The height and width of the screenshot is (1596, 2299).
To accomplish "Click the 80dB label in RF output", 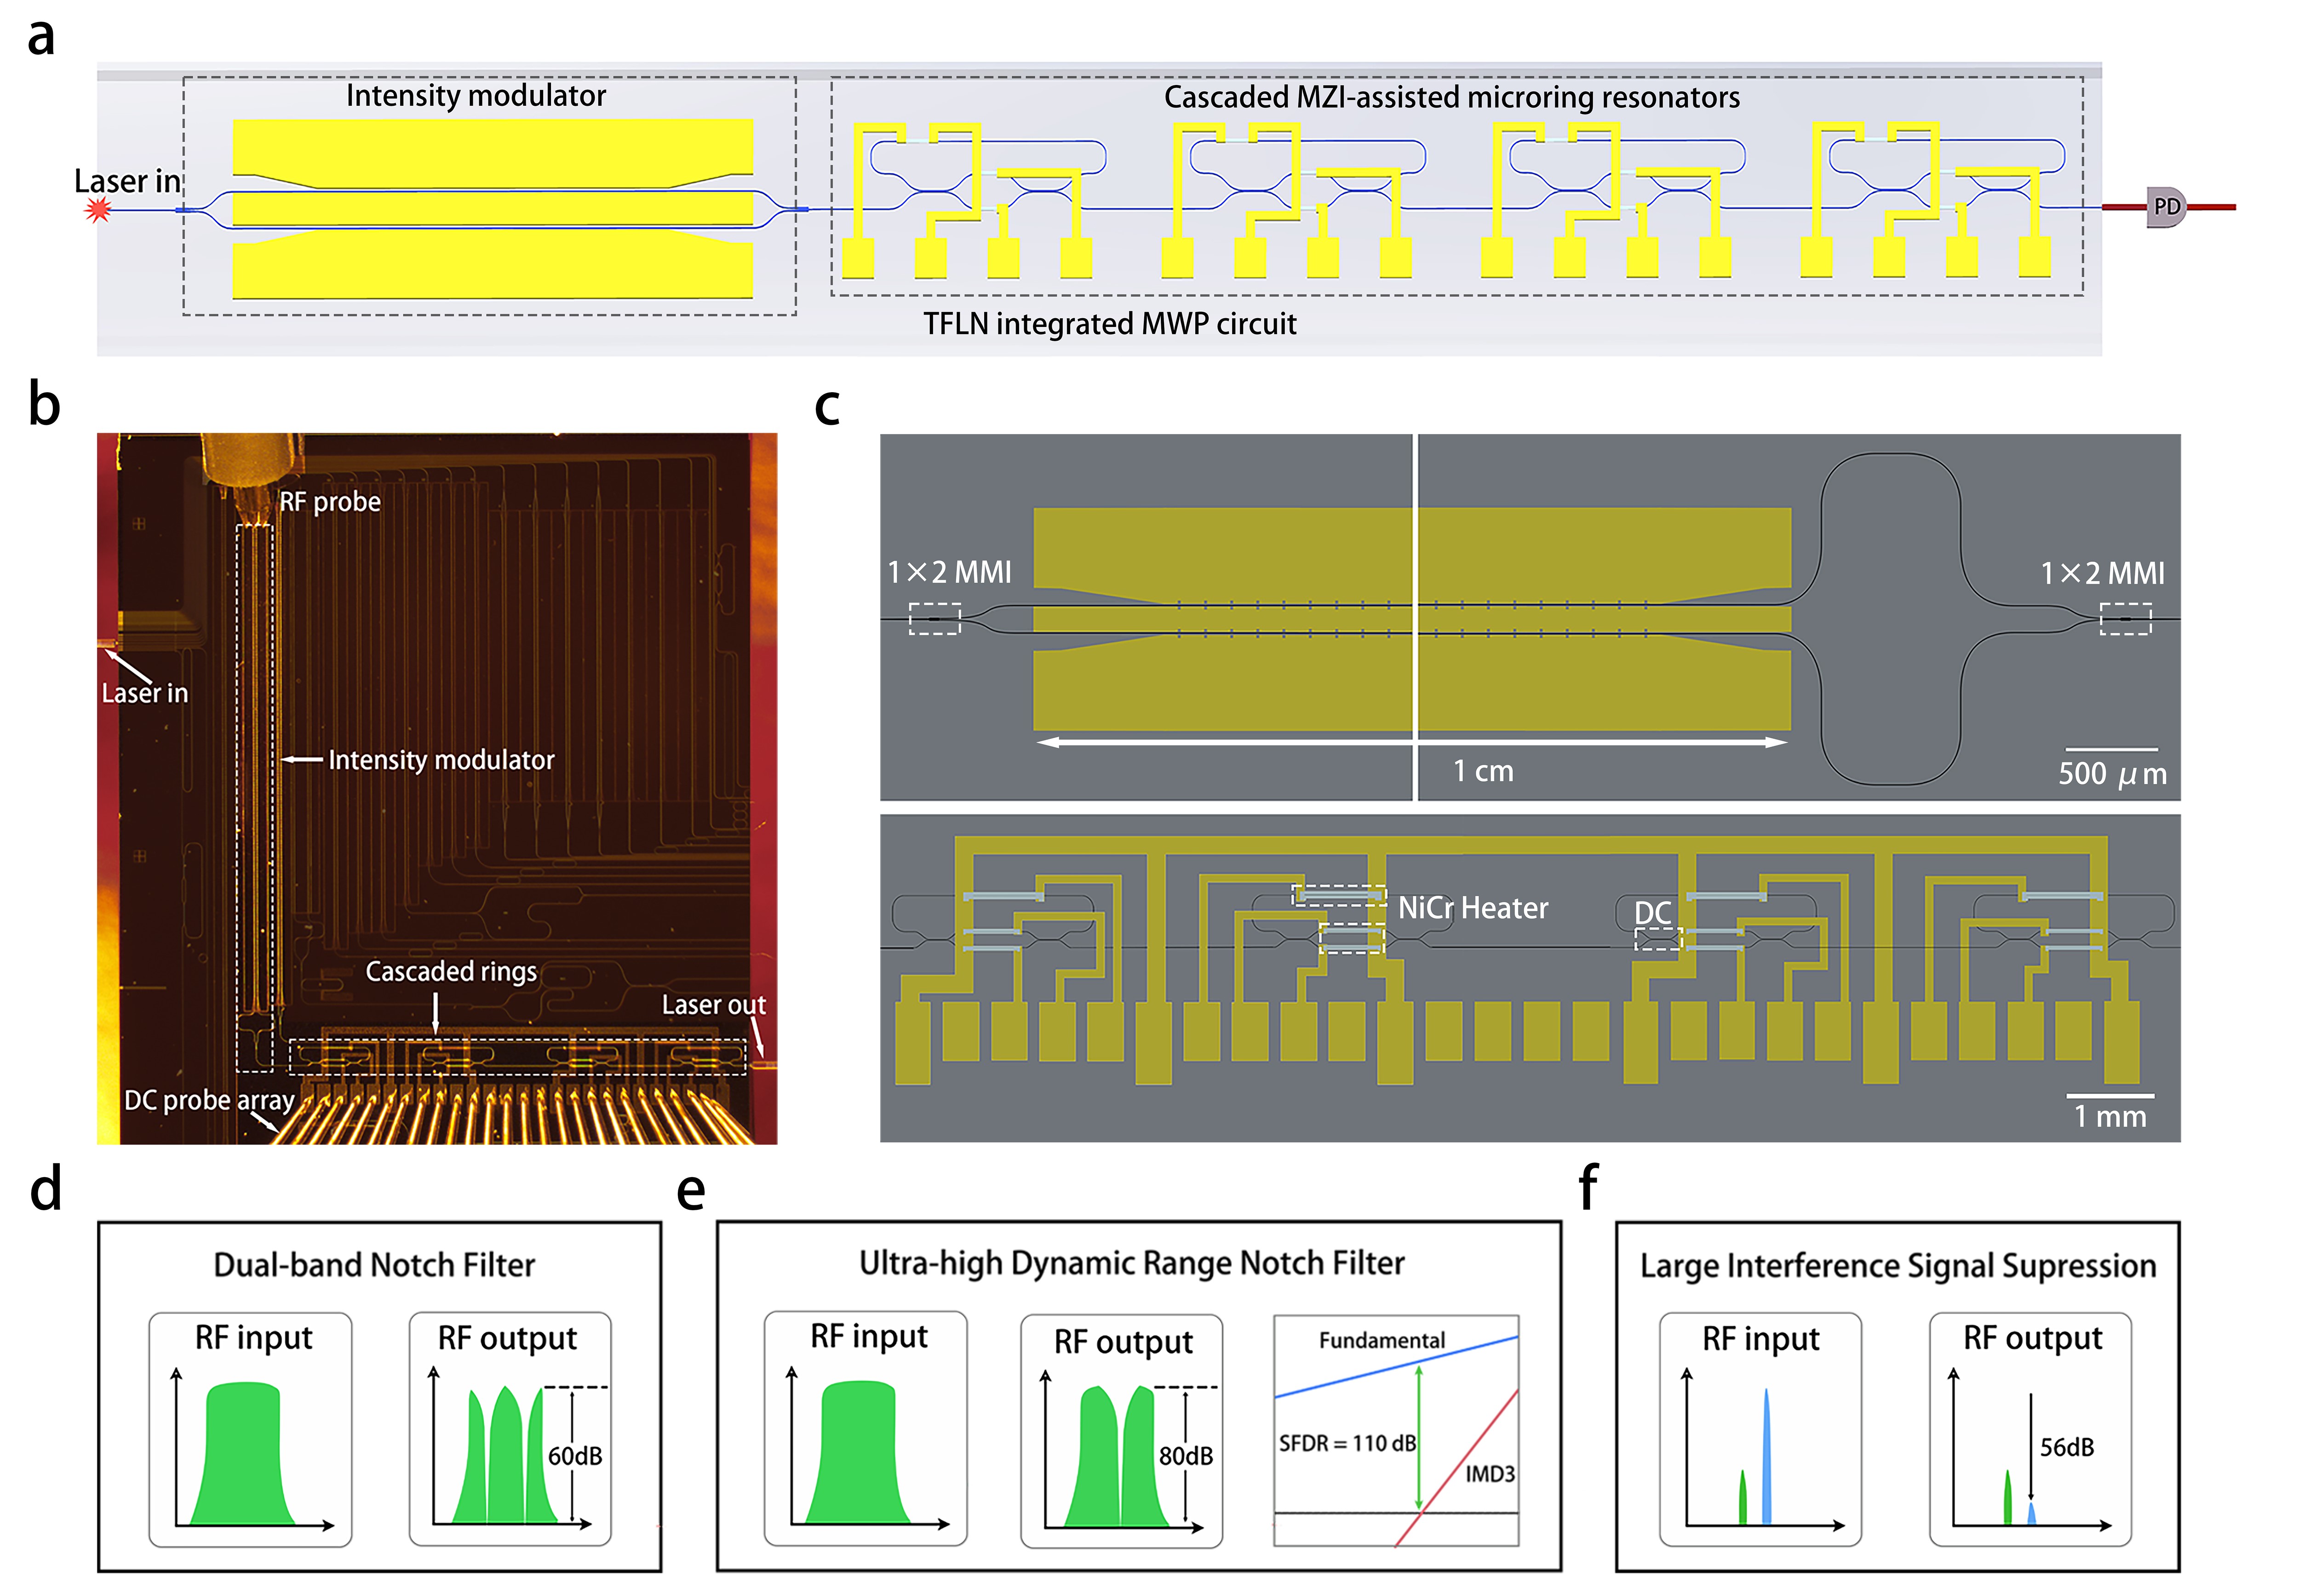I will [1185, 1456].
